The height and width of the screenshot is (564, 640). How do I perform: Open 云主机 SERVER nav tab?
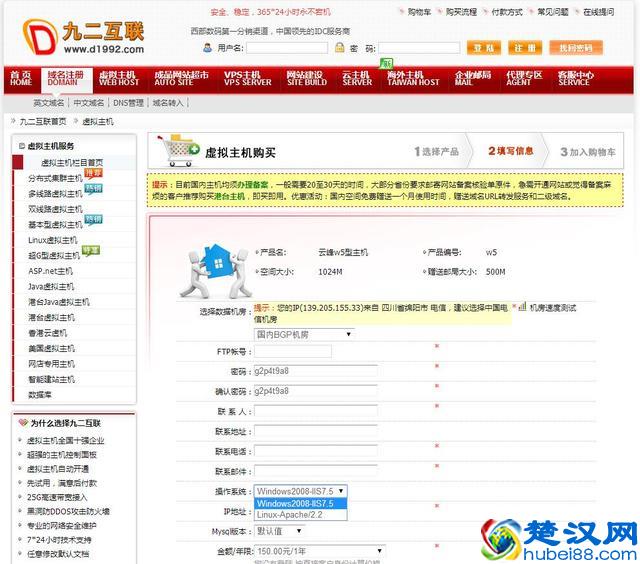[357, 78]
